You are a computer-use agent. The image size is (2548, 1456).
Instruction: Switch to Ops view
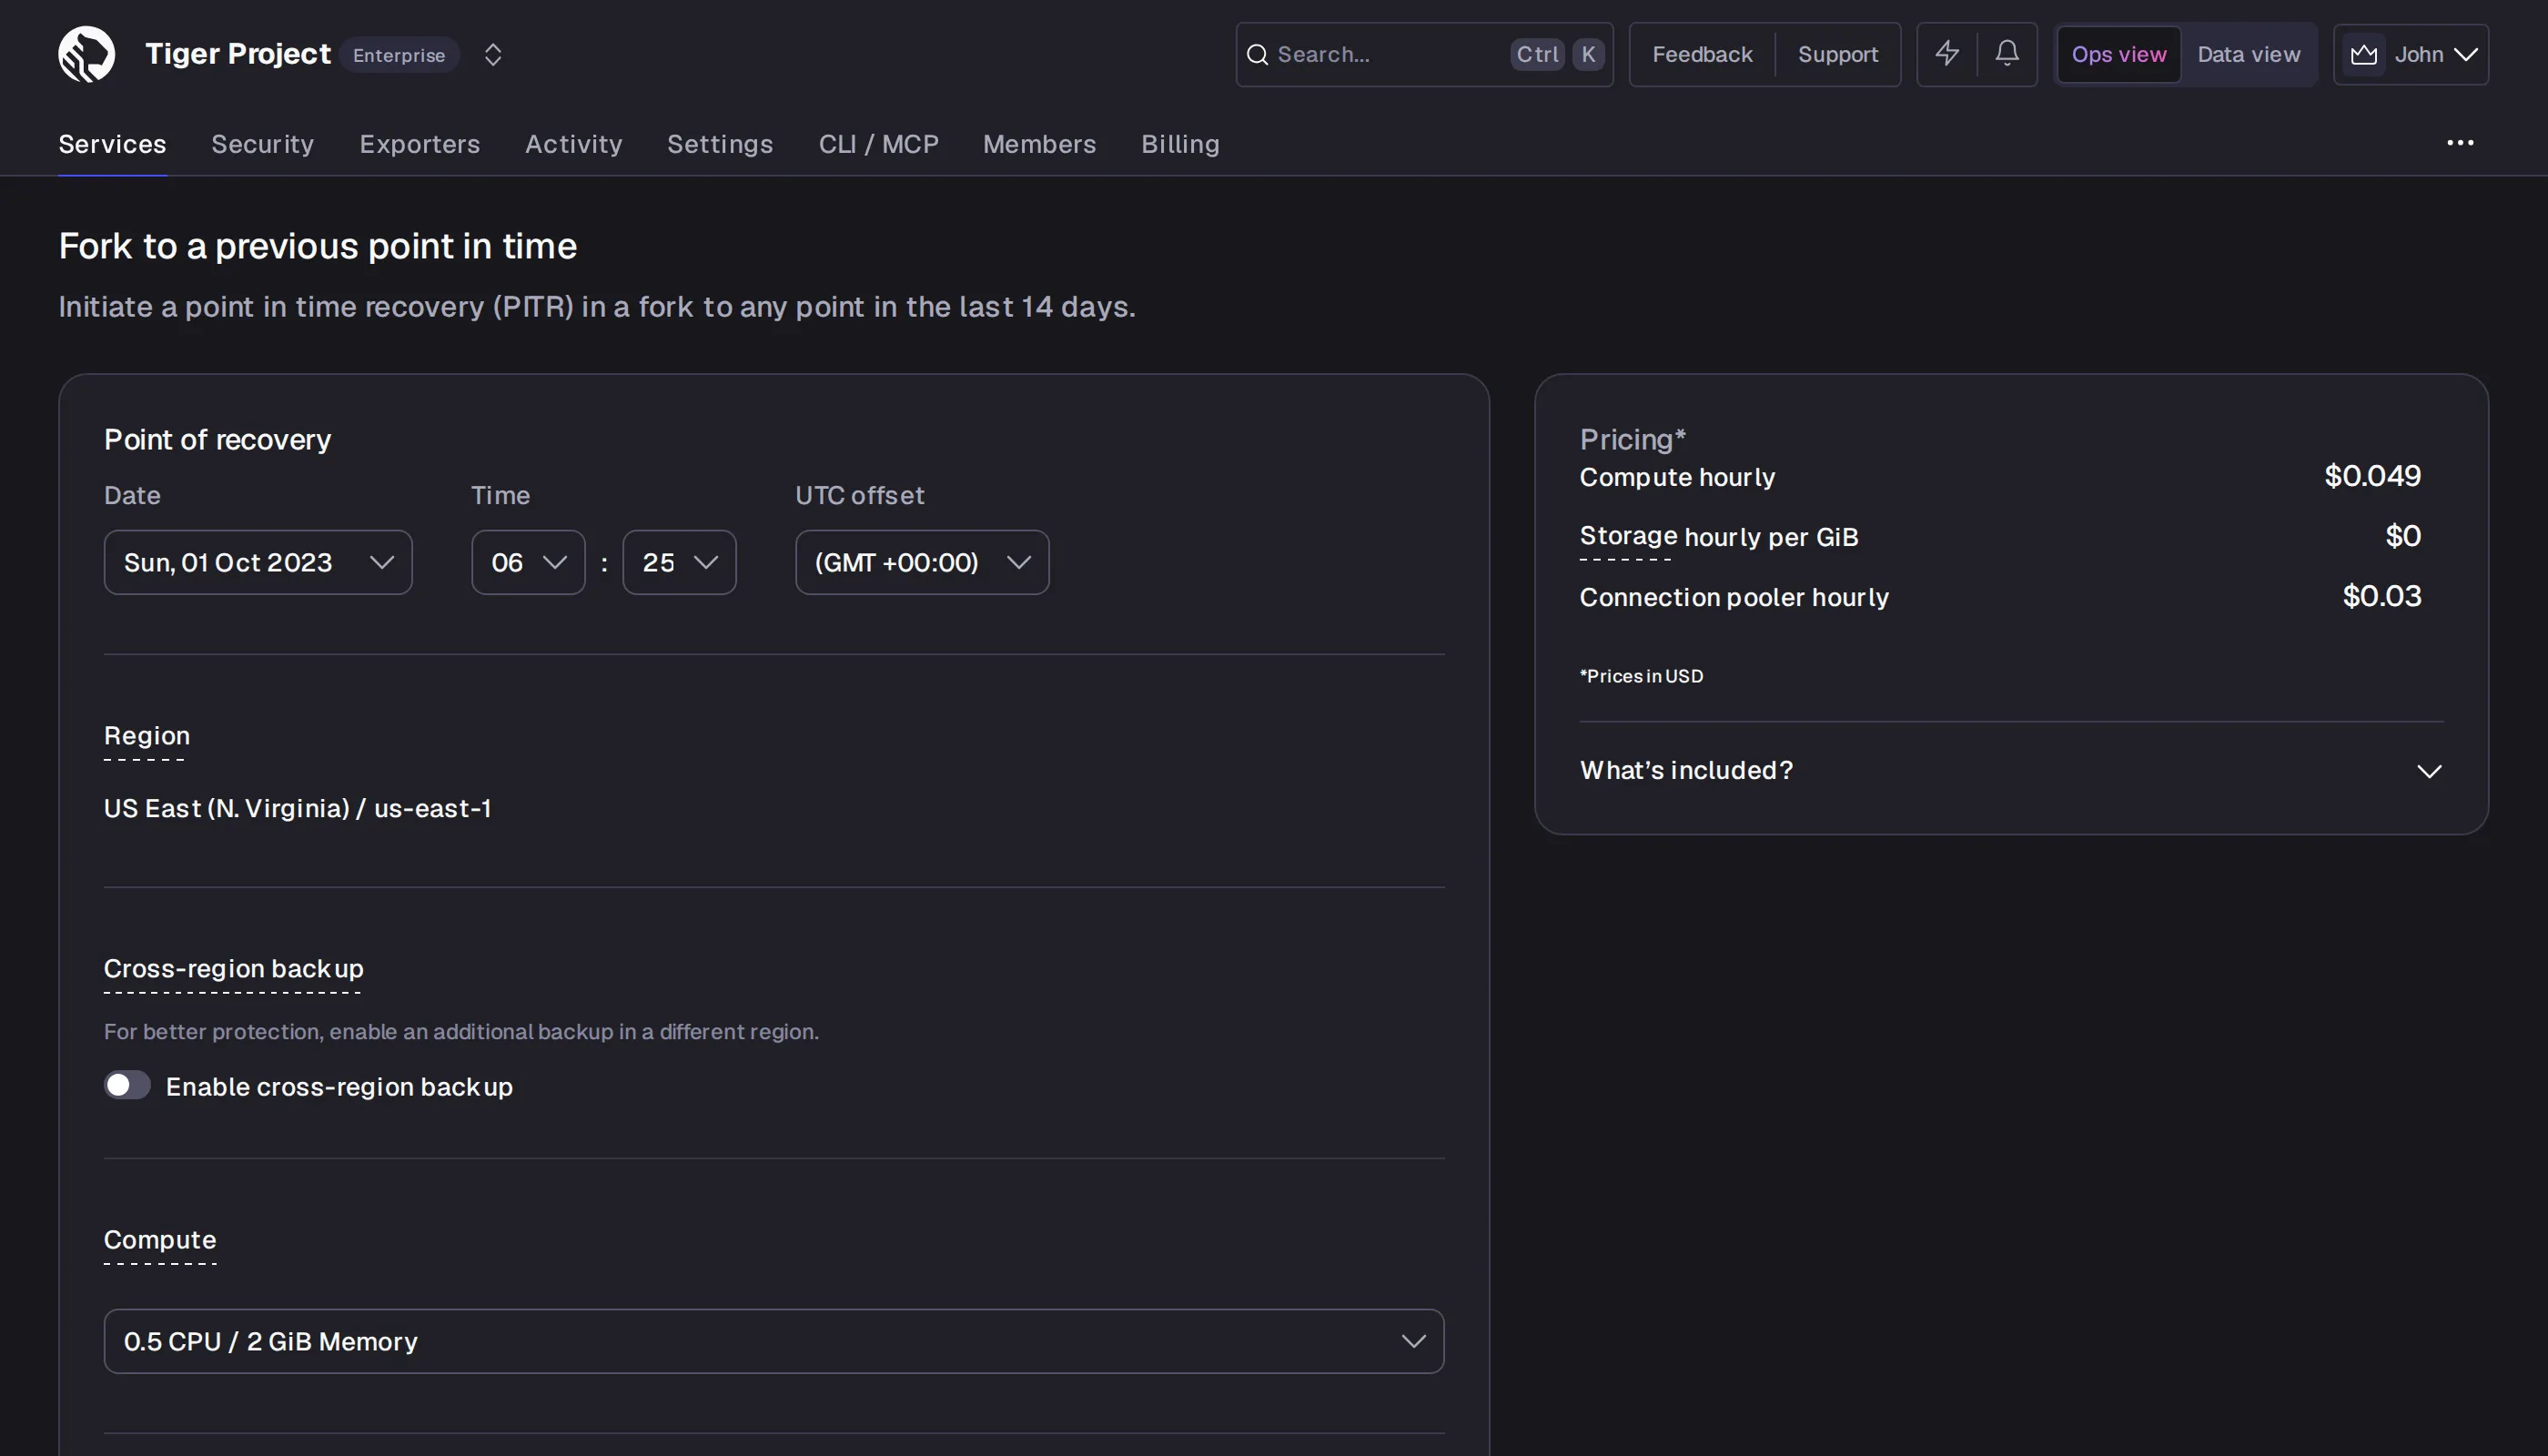pos(2118,54)
